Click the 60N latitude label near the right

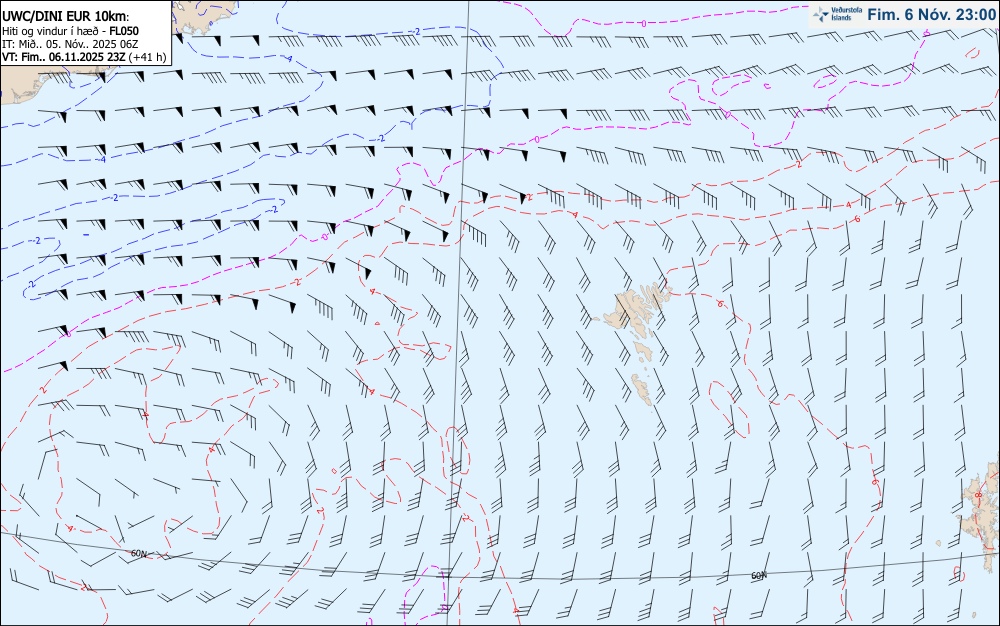[x=758, y=576]
